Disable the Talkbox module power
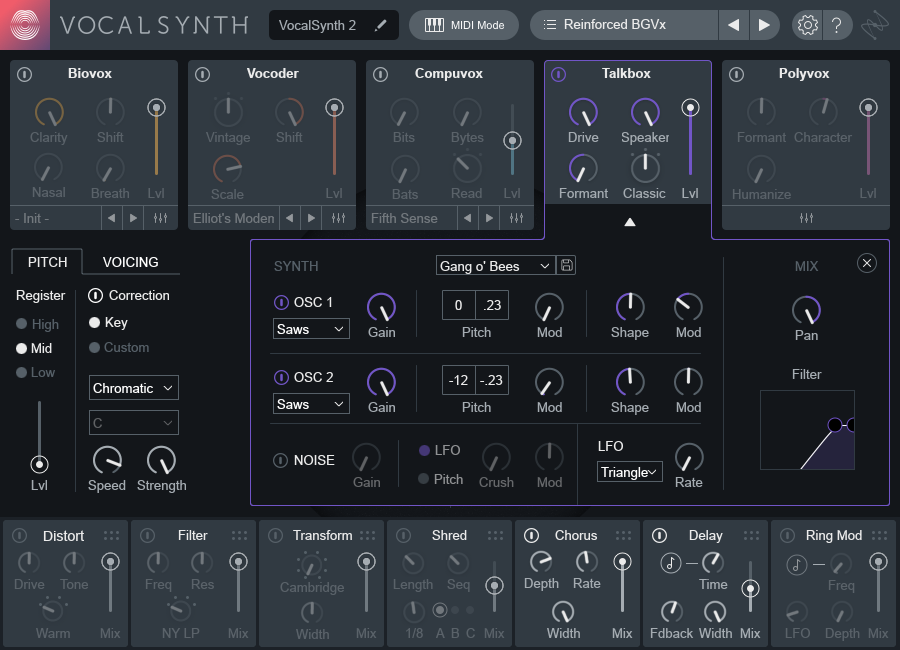 pyautogui.click(x=558, y=74)
